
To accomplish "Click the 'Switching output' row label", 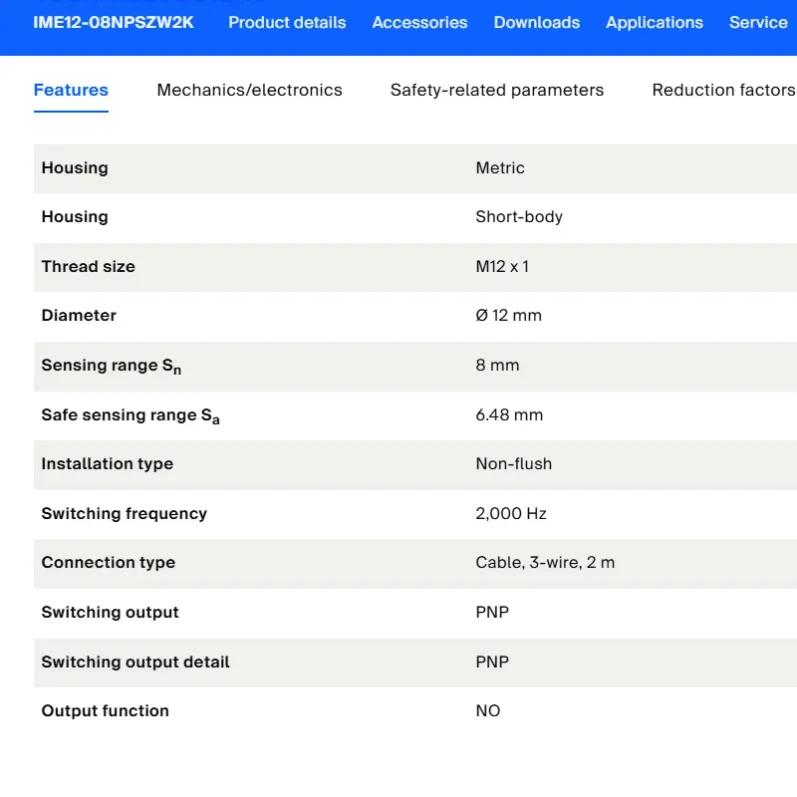I will click(110, 612).
